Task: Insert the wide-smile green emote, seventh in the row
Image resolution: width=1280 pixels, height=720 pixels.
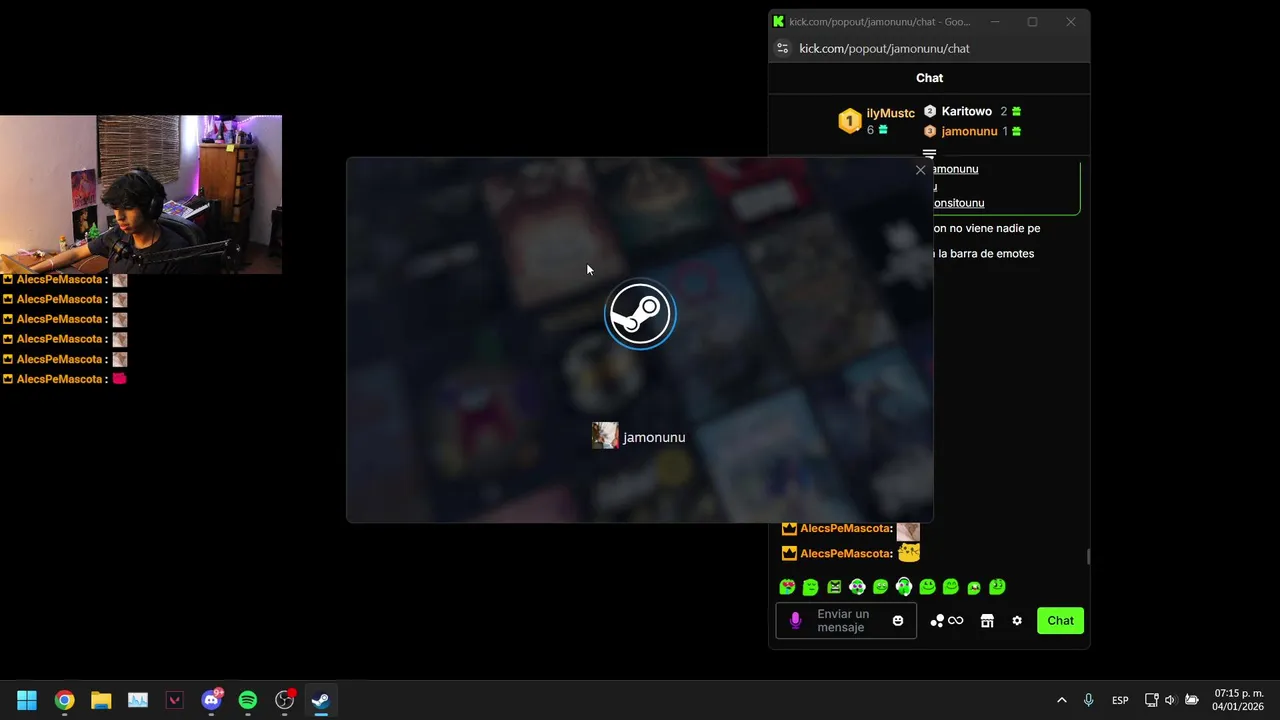Action: click(x=927, y=587)
